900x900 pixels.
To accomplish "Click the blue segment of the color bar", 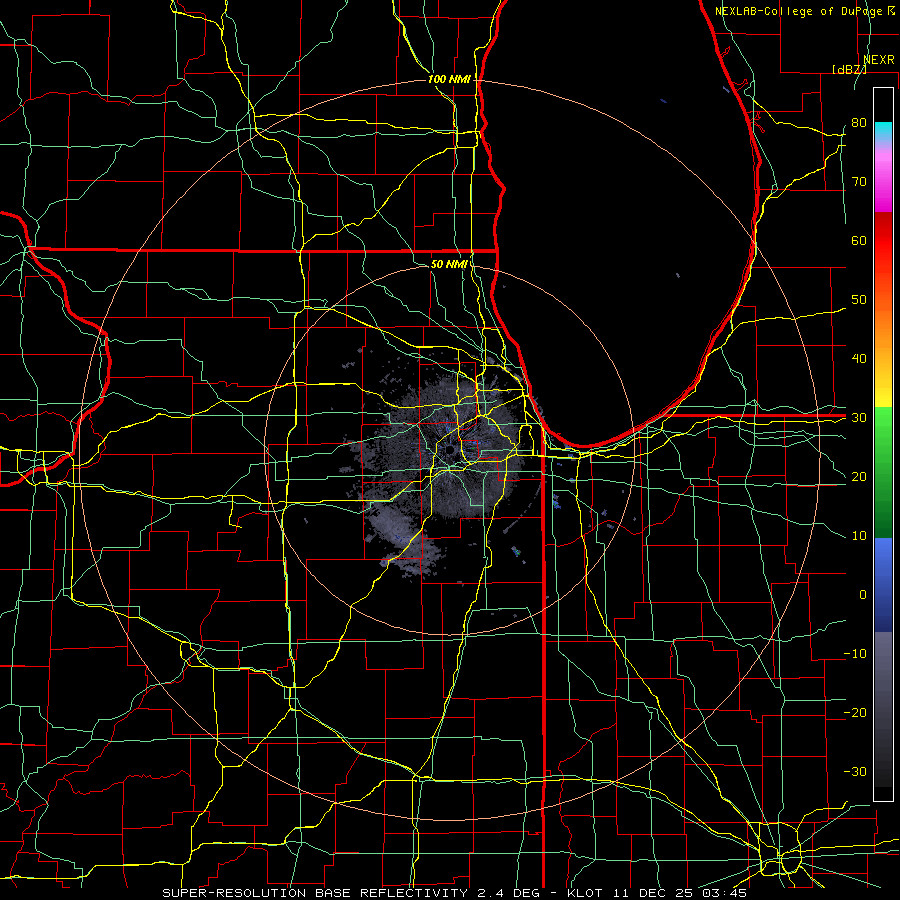I will coord(883,584).
